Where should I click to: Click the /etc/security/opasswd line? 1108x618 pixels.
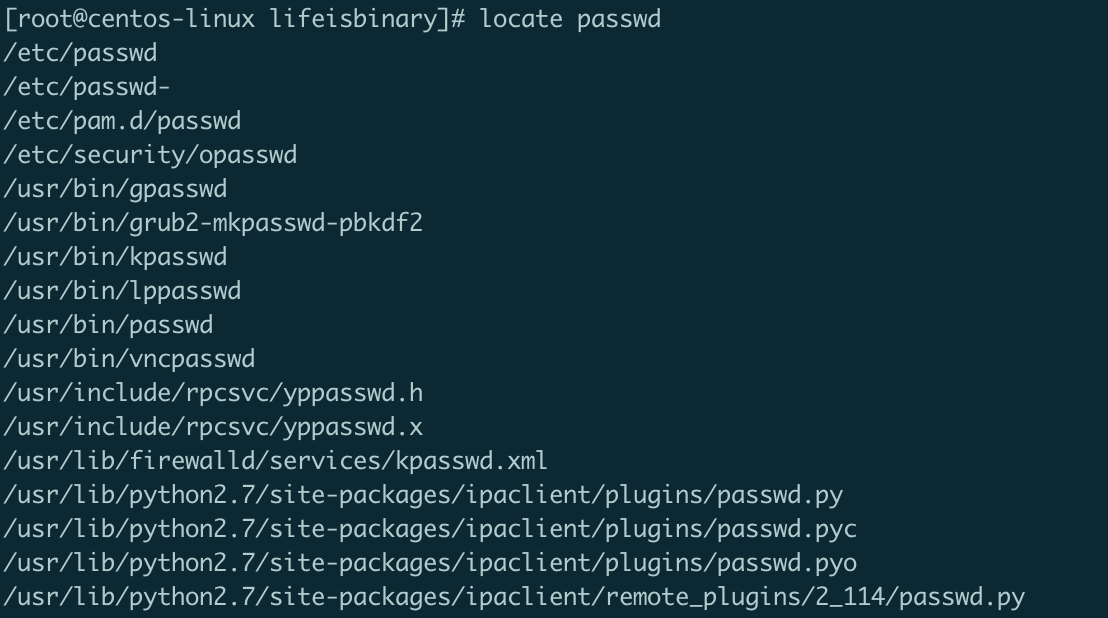click(151, 155)
